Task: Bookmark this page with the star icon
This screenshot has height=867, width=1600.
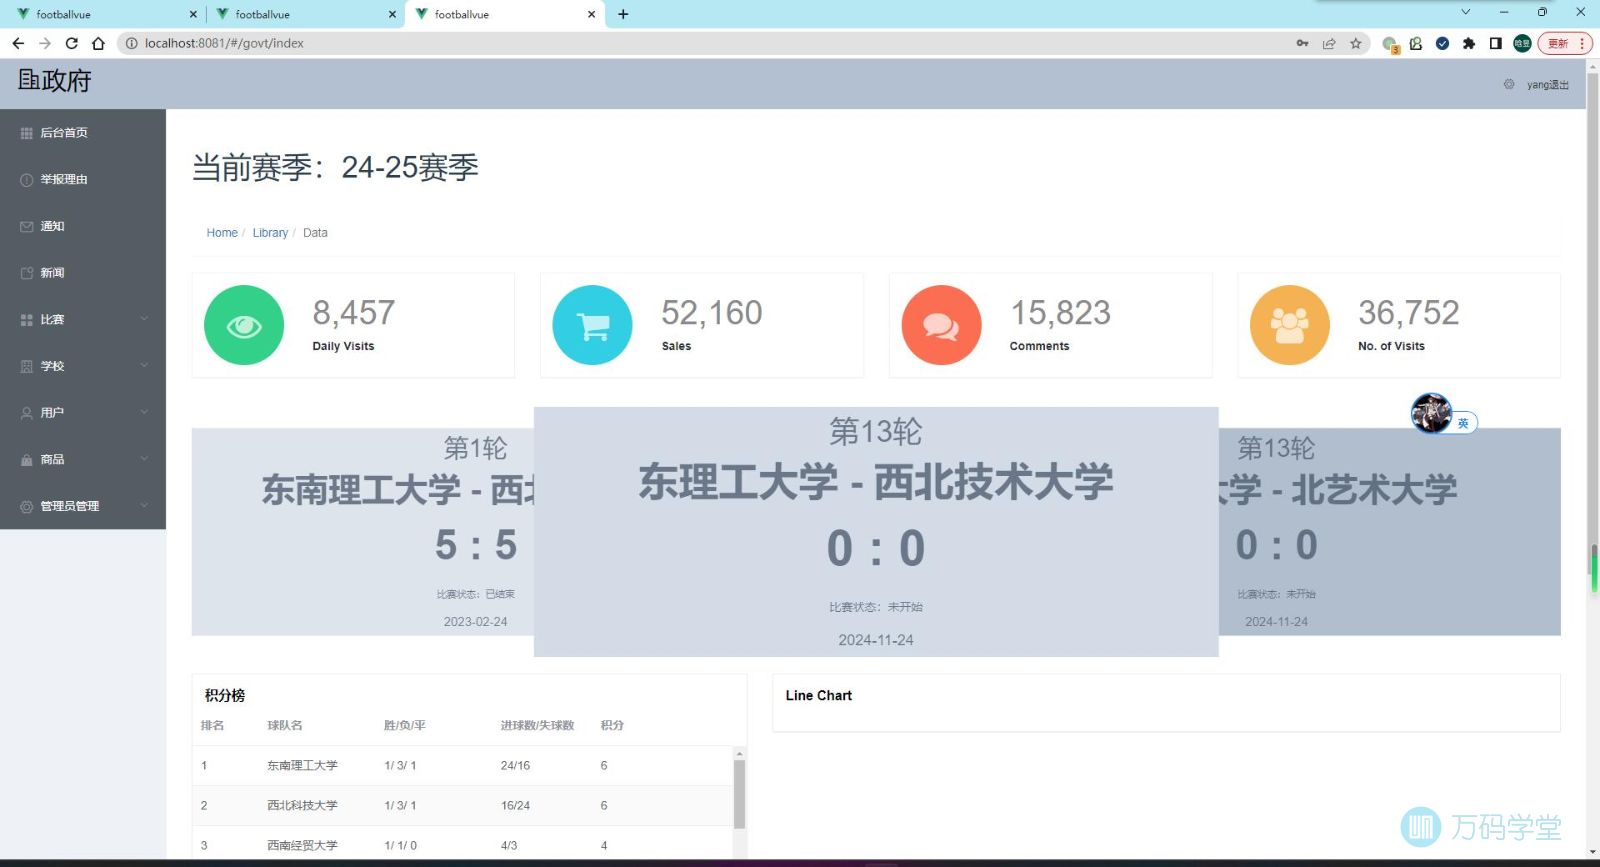Action: (x=1356, y=43)
